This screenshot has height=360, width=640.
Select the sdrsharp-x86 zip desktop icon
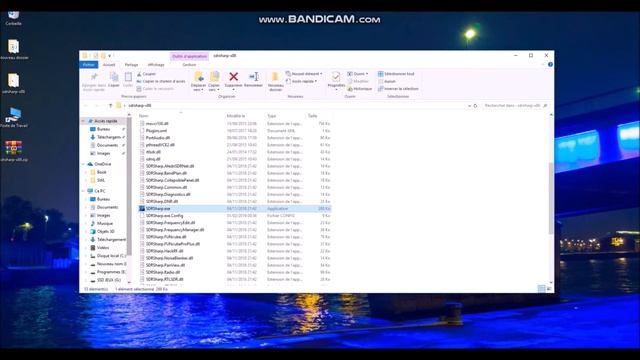13,151
